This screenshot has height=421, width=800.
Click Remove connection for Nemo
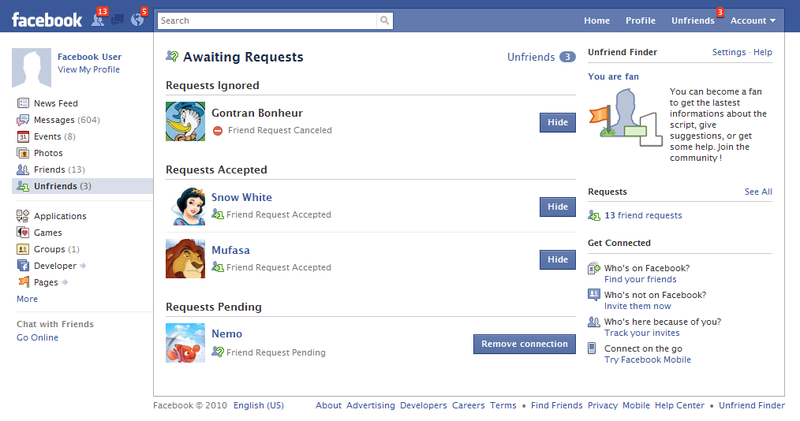(524, 344)
